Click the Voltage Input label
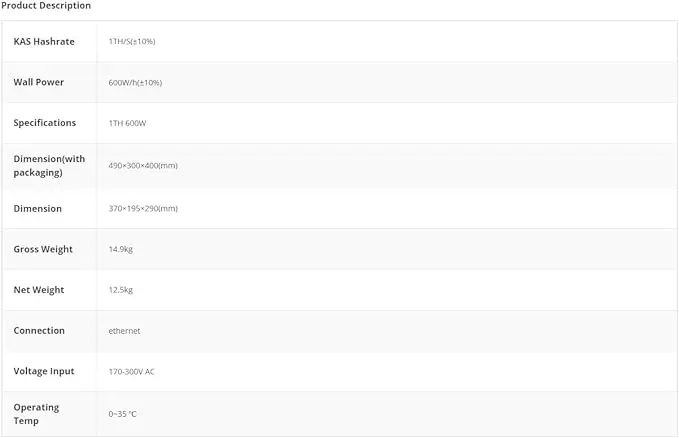The height and width of the screenshot is (438, 679). click(44, 371)
